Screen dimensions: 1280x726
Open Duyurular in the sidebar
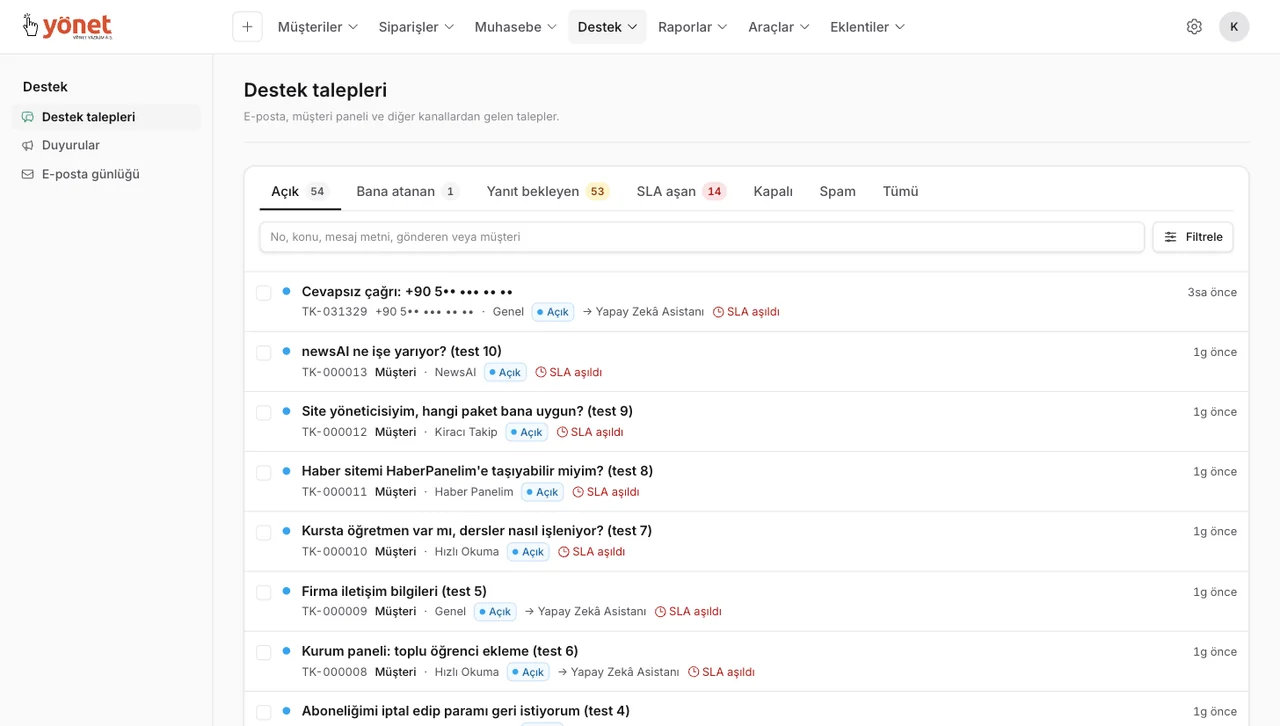pos(106,145)
